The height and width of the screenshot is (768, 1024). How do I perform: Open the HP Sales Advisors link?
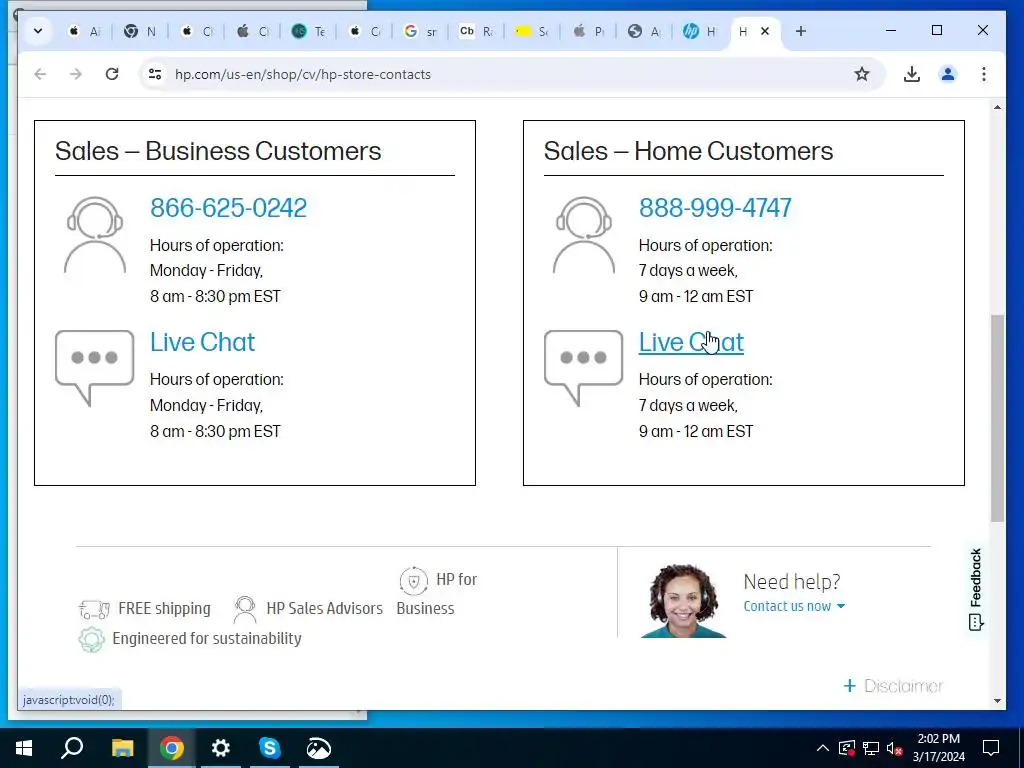click(325, 609)
